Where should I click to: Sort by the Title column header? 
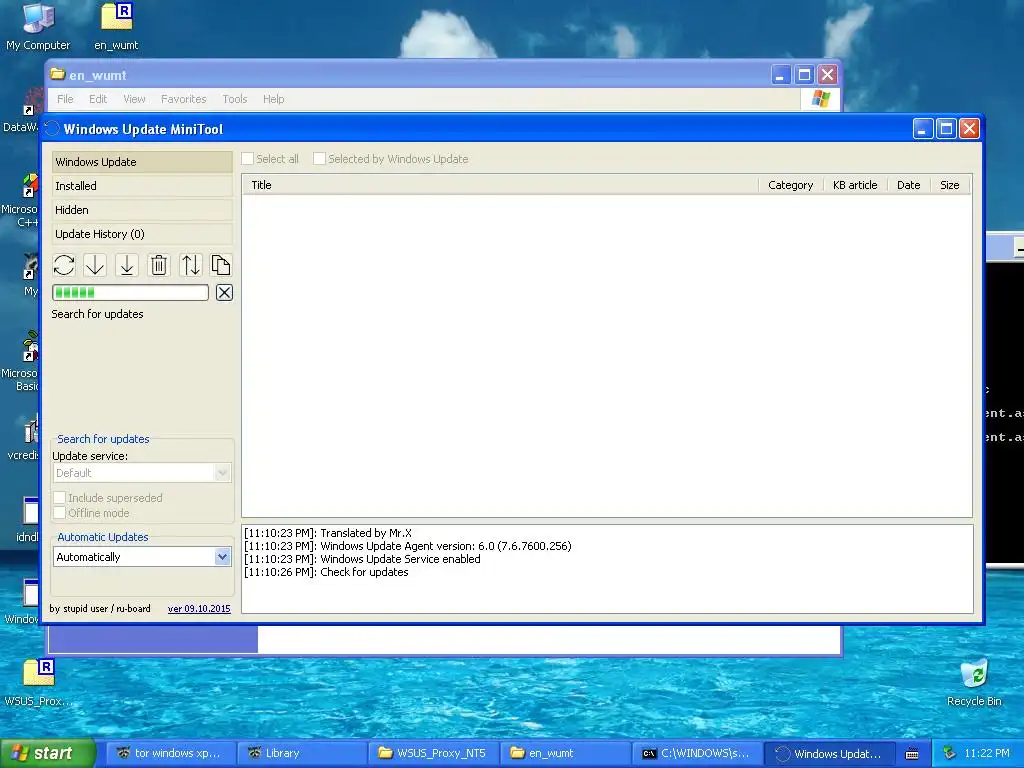pos(500,185)
